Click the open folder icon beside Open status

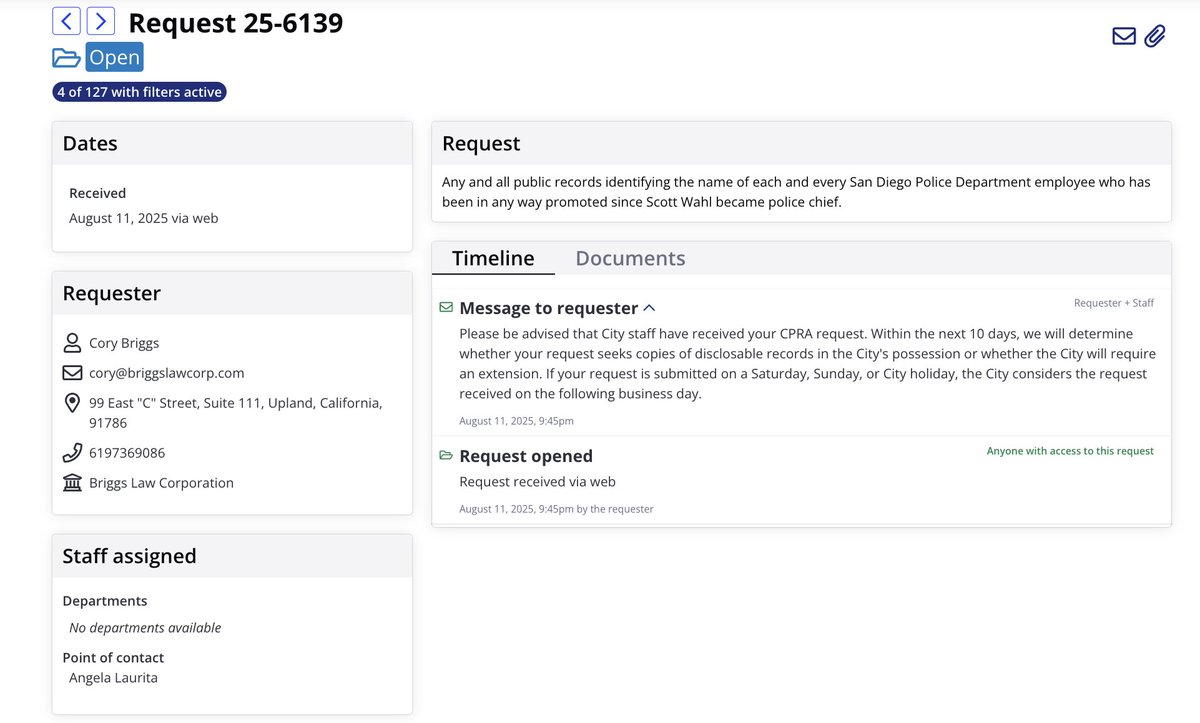click(x=64, y=57)
